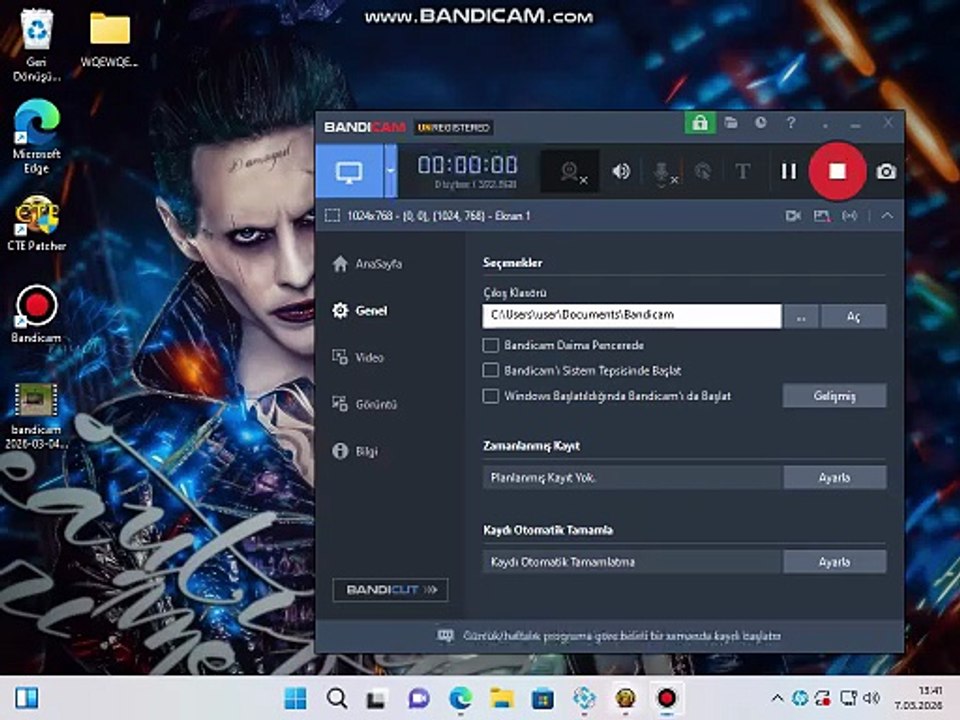Viewport: 960px width, 720px height.
Task: Click the 00:00:00 recording timer
Action: pyautogui.click(x=467, y=165)
